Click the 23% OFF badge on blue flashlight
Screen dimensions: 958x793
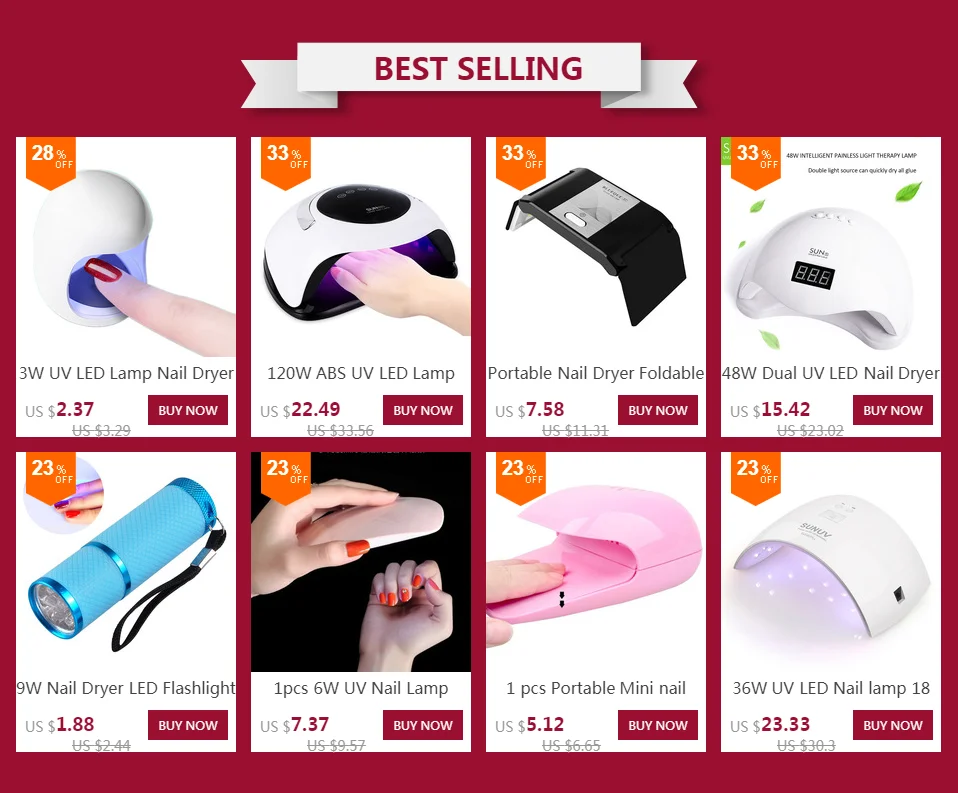51,474
